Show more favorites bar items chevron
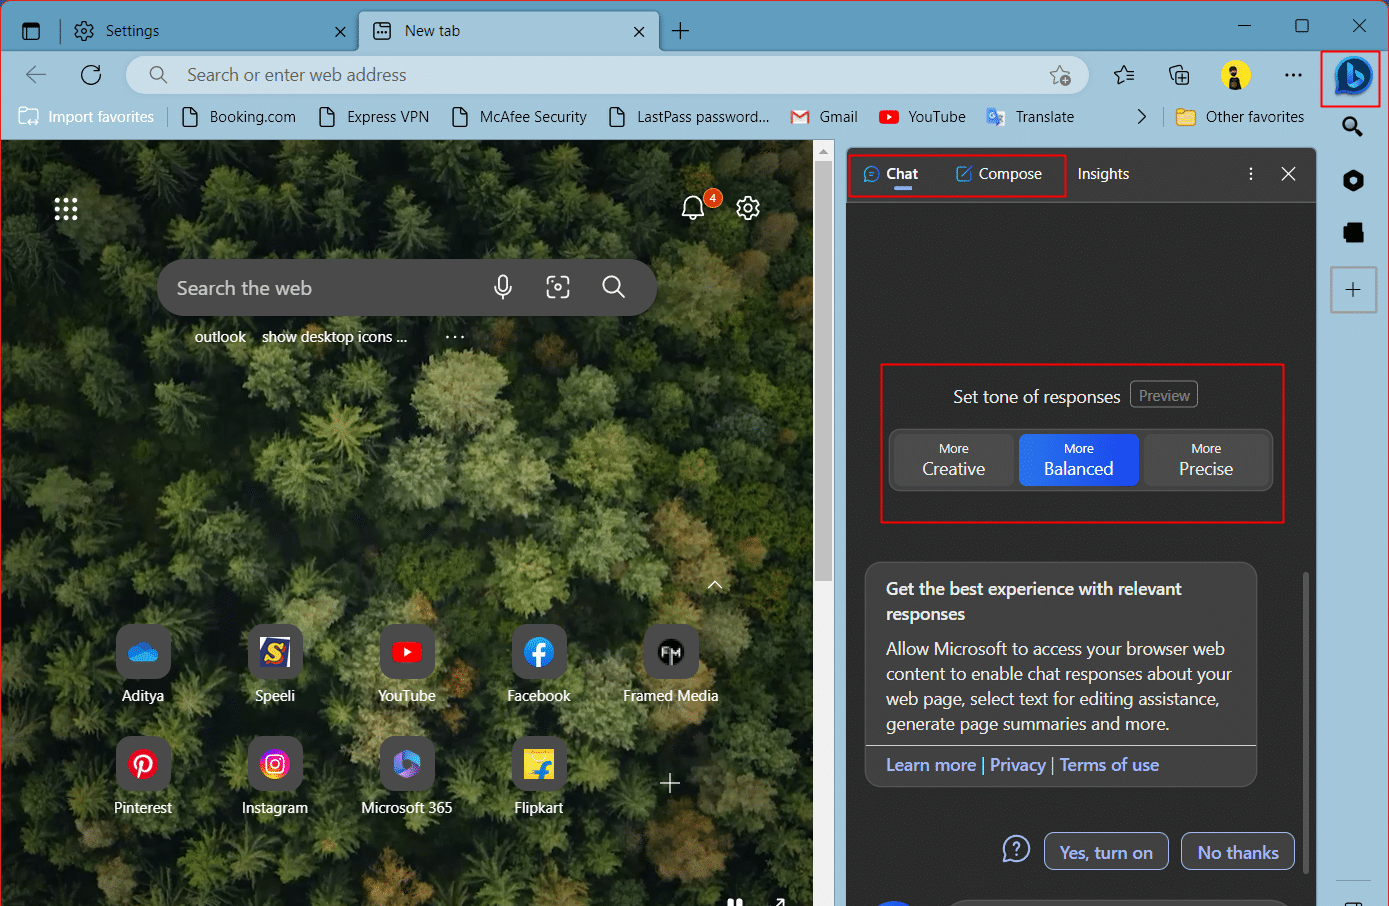 click(x=1141, y=117)
